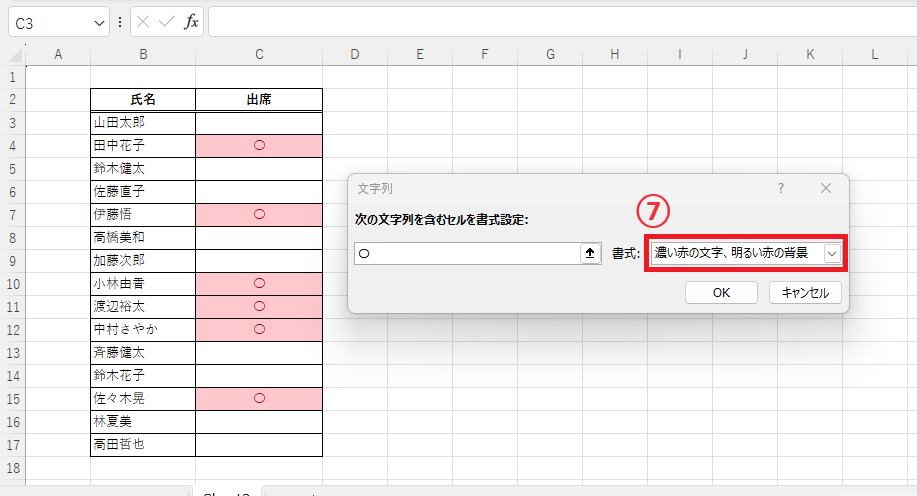This screenshot has height=496, width=917.
Task: Click the highlighted ○ cell for 渡辺裕太
Action: coord(259,306)
